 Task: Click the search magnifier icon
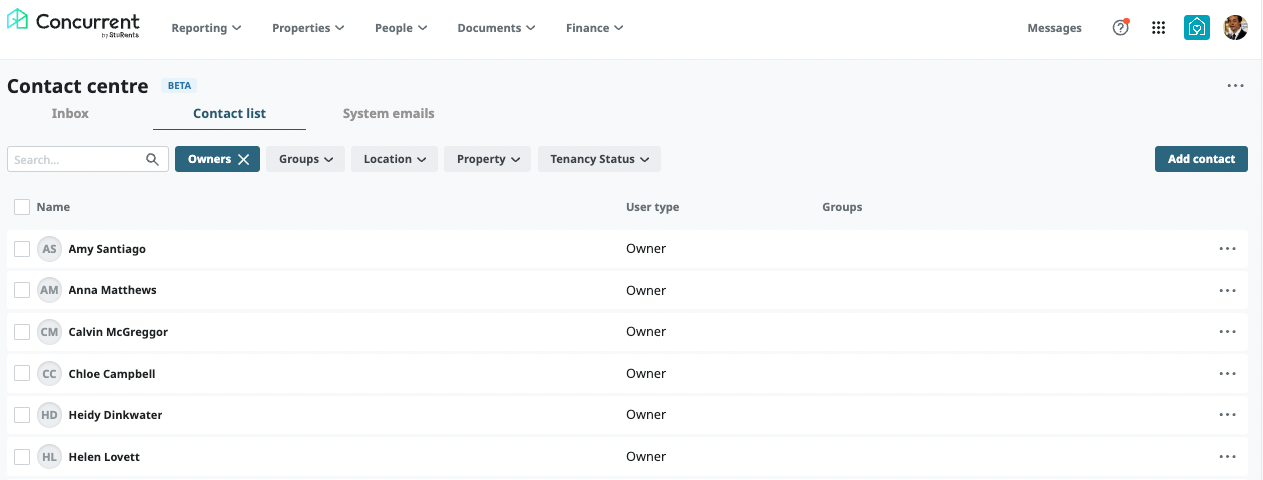tap(152, 159)
